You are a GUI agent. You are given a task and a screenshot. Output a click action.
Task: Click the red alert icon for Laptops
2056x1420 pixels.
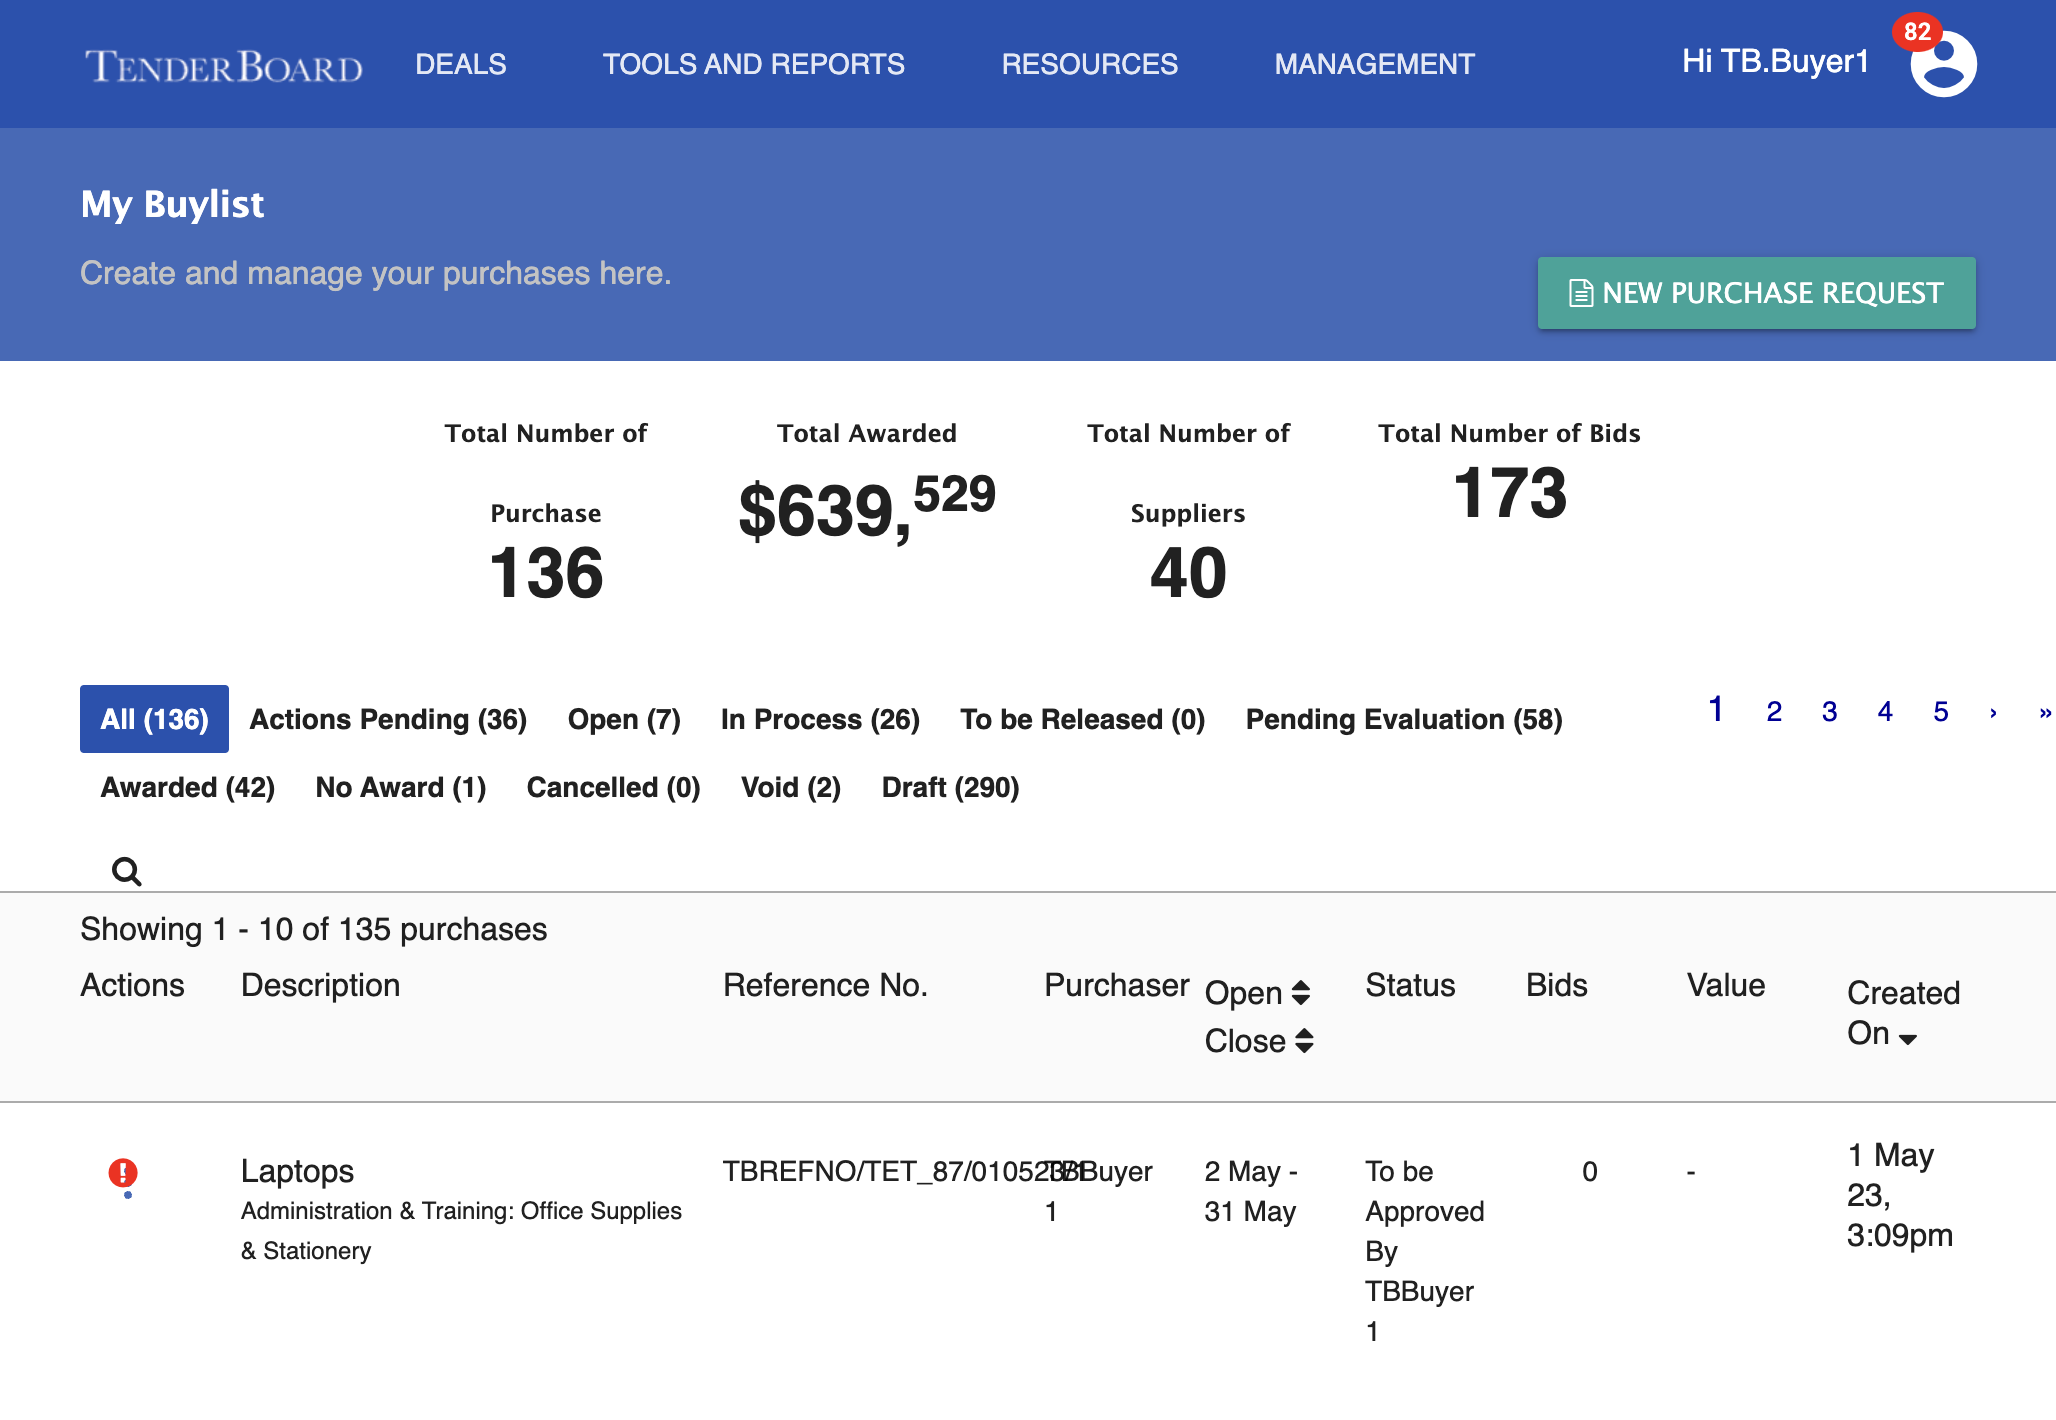click(x=123, y=1172)
